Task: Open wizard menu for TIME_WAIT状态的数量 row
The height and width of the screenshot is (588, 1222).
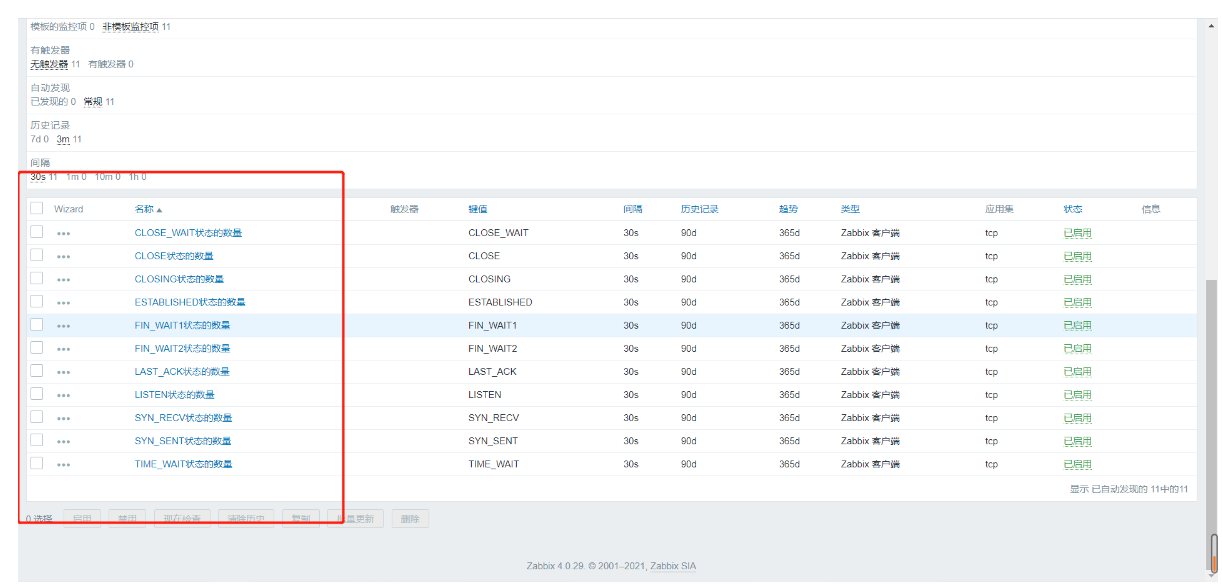Action: pos(63,464)
